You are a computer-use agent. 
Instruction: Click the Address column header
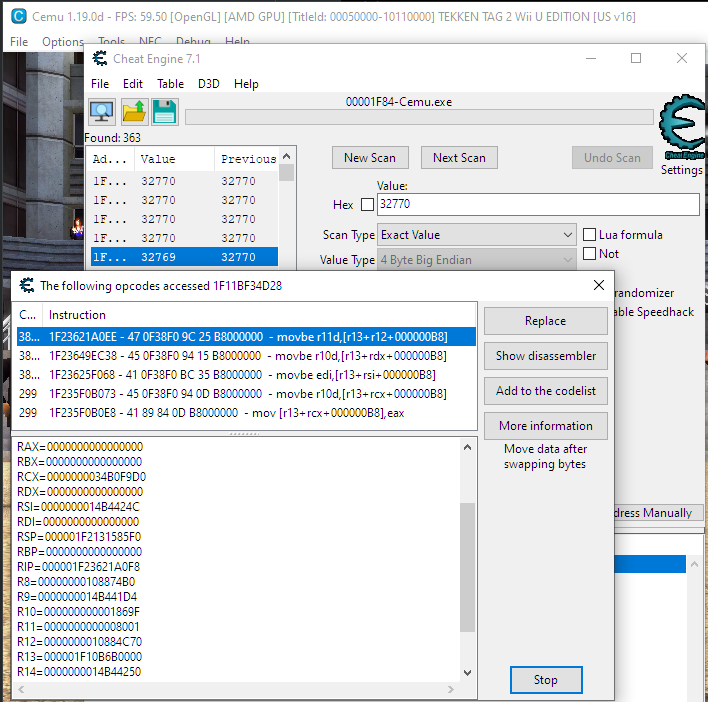110,159
